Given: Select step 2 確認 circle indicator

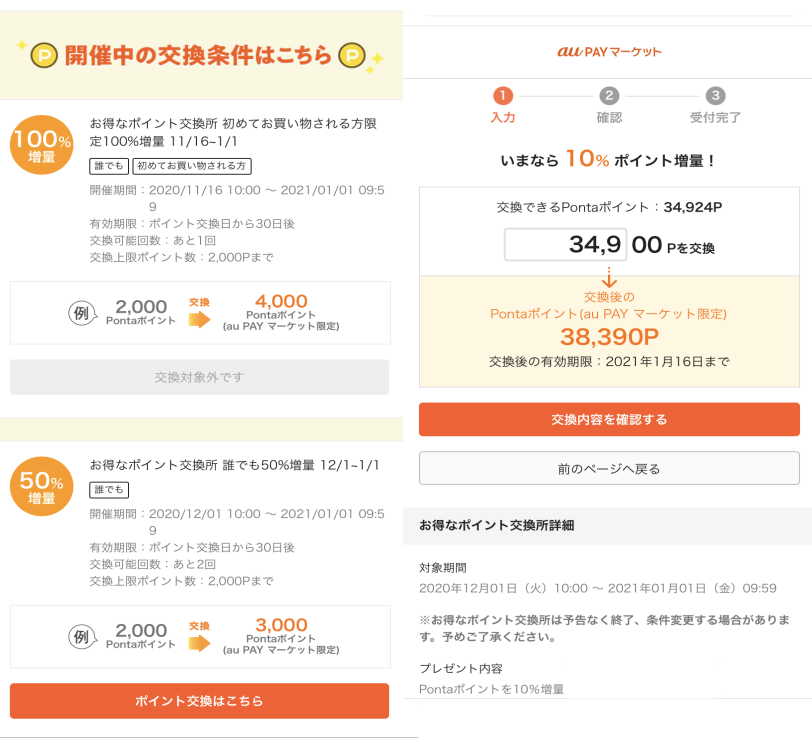Looking at the screenshot, I should 609,96.
